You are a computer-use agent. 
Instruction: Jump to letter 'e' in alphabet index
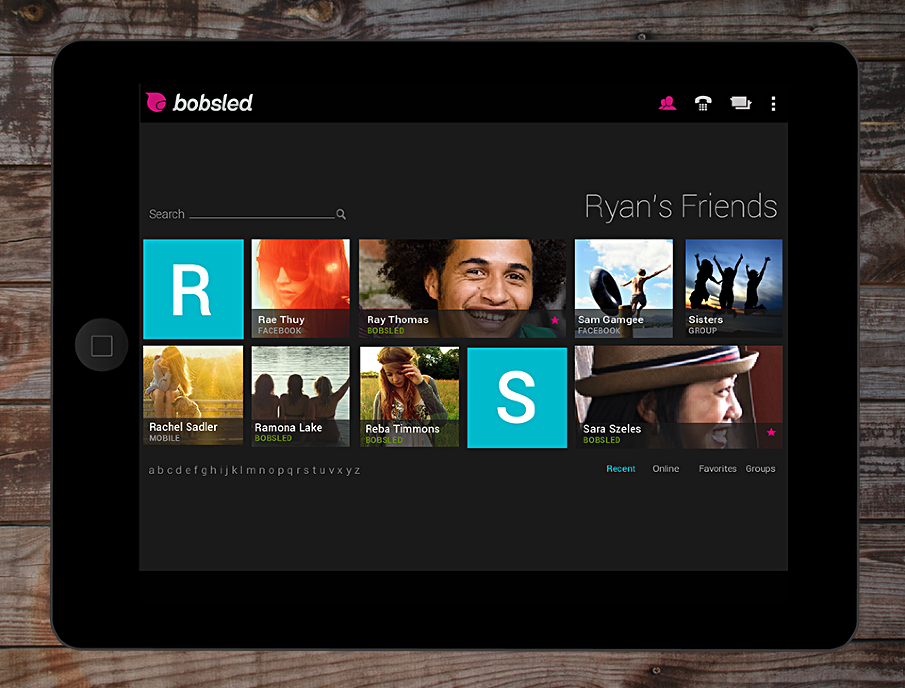(x=188, y=470)
